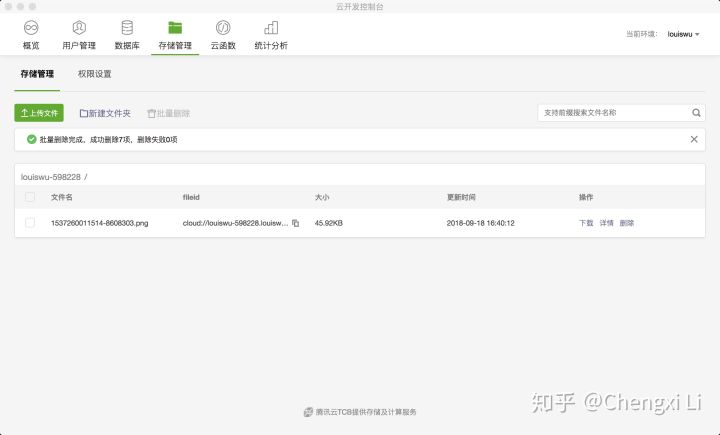Open the 数据库 database section

pos(127,35)
